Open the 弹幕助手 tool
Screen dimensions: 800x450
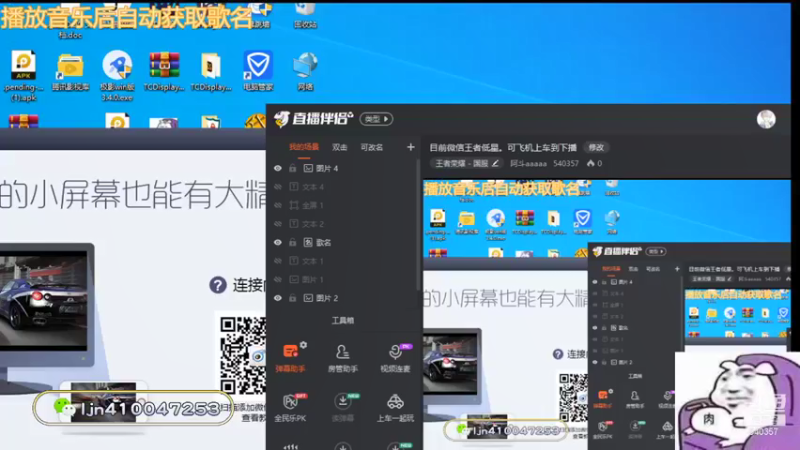(290, 358)
